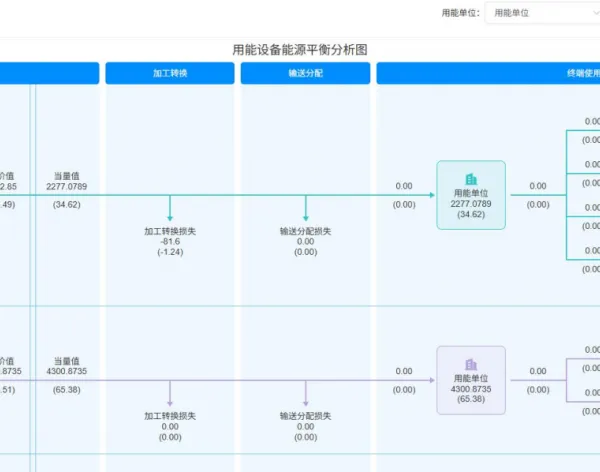Click the purple building icon in 用能单位 node
Screen dimensions: 600x472
(471, 364)
